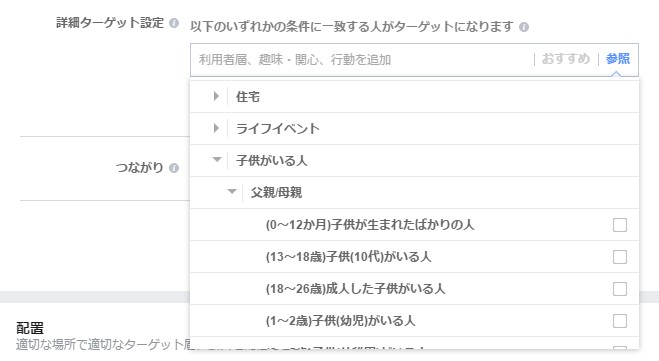Click info icon after 条件に一致する人がターゲットになります
Image resolution: width=659 pixels, height=361 pixels.
click(x=524, y=27)
